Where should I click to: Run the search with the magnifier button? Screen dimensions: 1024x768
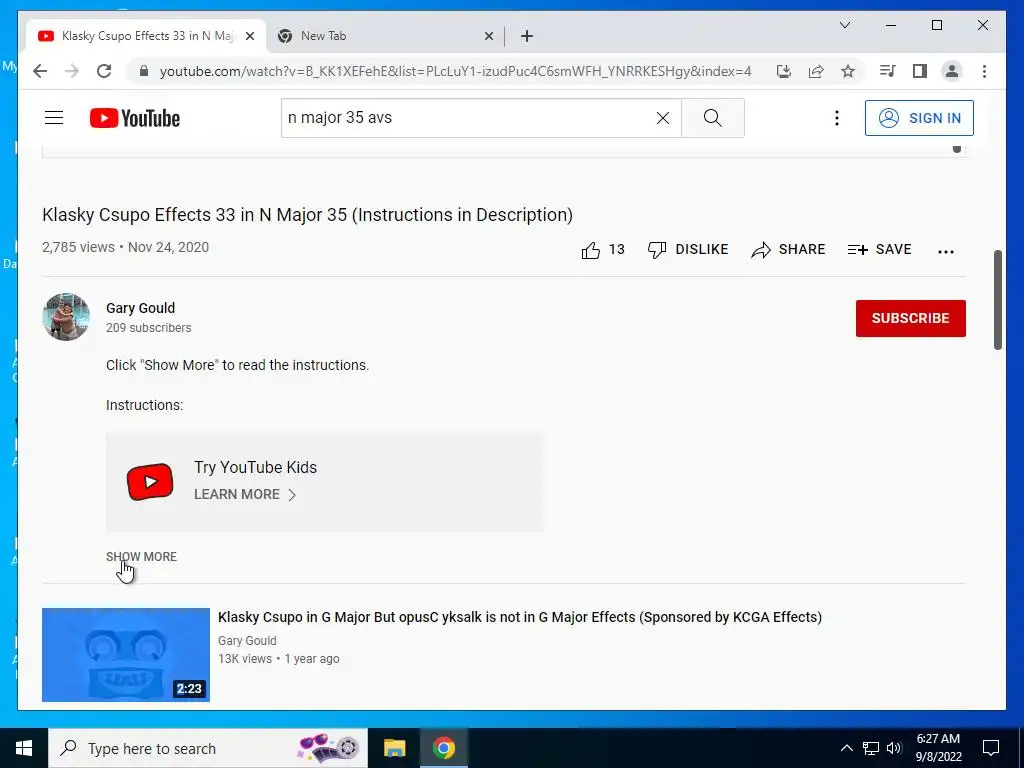(x=712, y=118)
